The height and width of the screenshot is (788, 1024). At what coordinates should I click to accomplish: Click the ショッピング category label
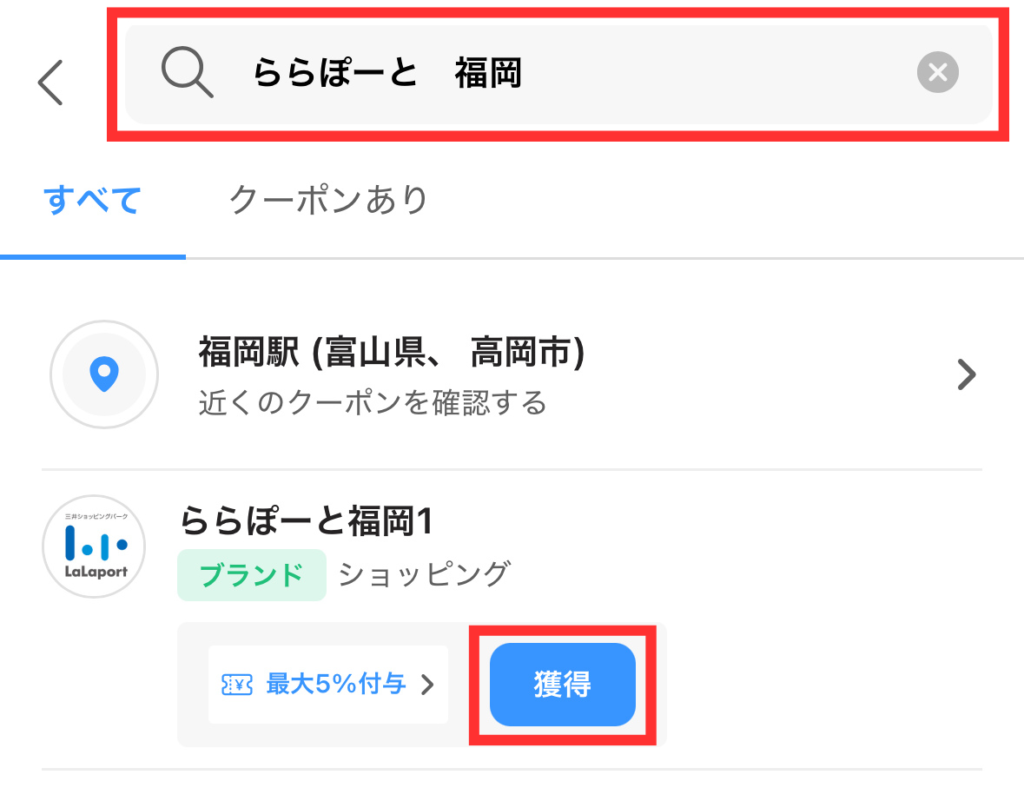pyautogui.click(x=424, y=574)
